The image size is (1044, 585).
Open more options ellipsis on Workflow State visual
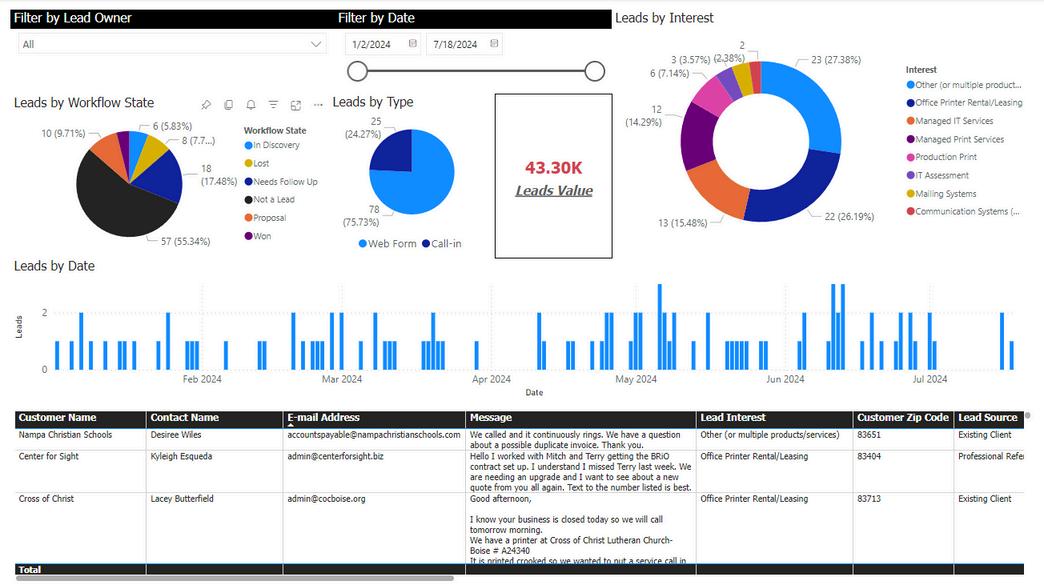pyautogui.click(x=318, y=105)
